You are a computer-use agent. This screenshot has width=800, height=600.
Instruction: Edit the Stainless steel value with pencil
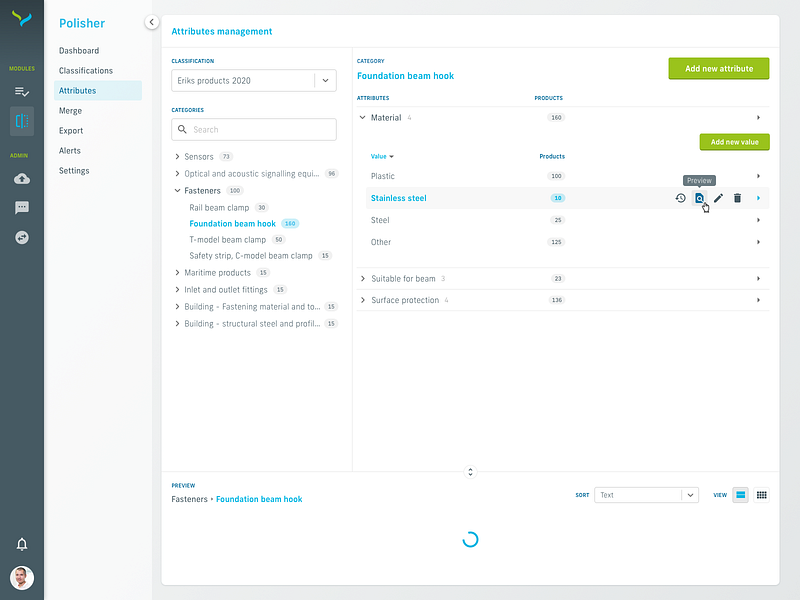pyautogui.click(x=718, y=198)
